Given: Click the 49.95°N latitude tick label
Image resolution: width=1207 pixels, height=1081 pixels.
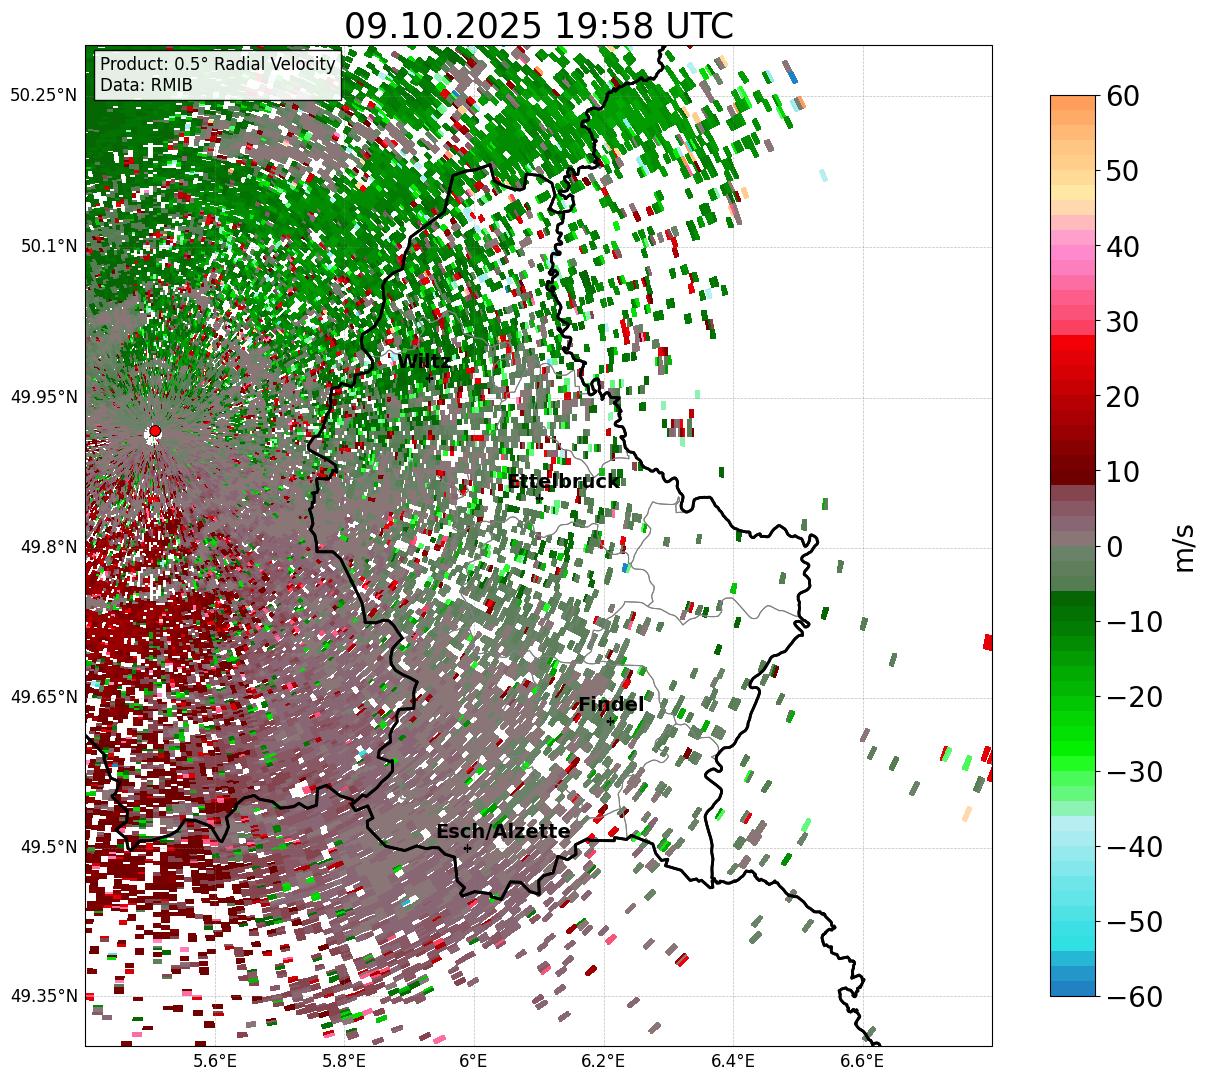Looking at the screenshot, I should click(44, 397).
